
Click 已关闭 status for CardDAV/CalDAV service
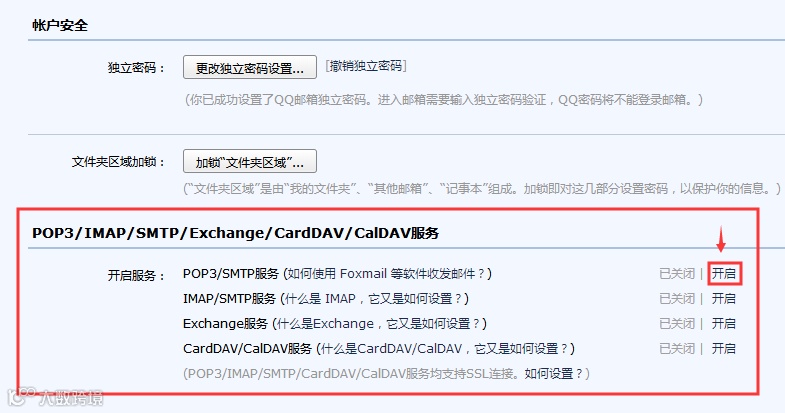pos(677,348)
